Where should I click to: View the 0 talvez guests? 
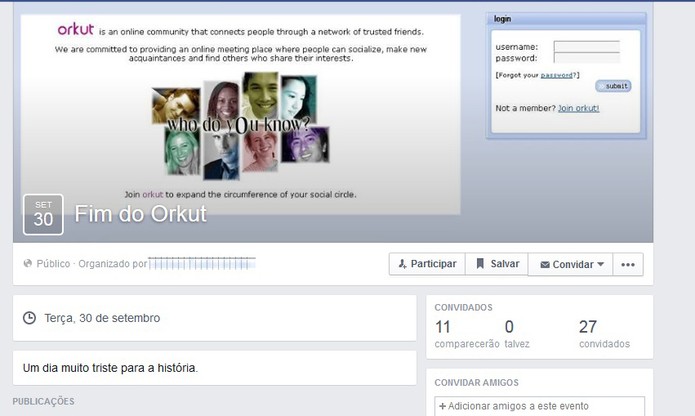(x=517, y=334)
